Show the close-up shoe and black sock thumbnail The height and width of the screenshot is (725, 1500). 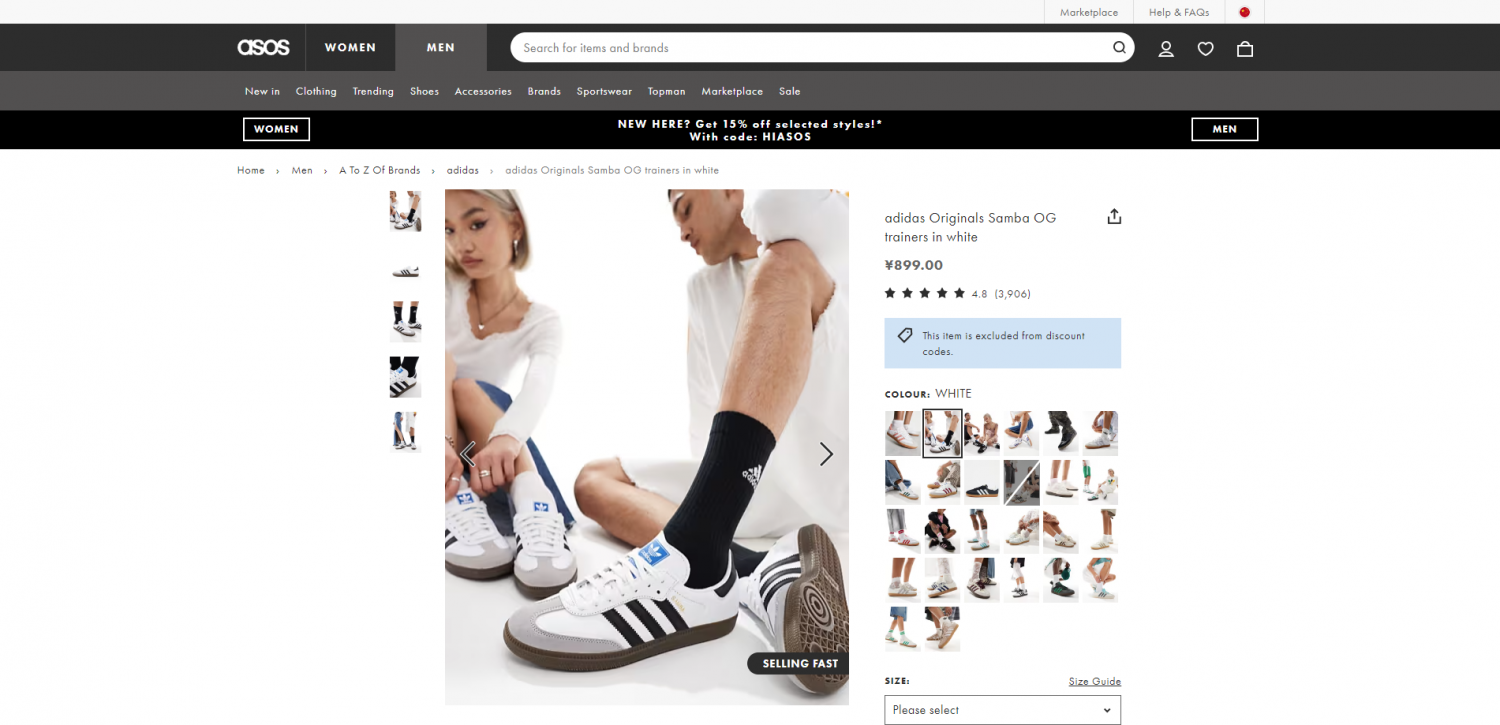tap(405, 377)
